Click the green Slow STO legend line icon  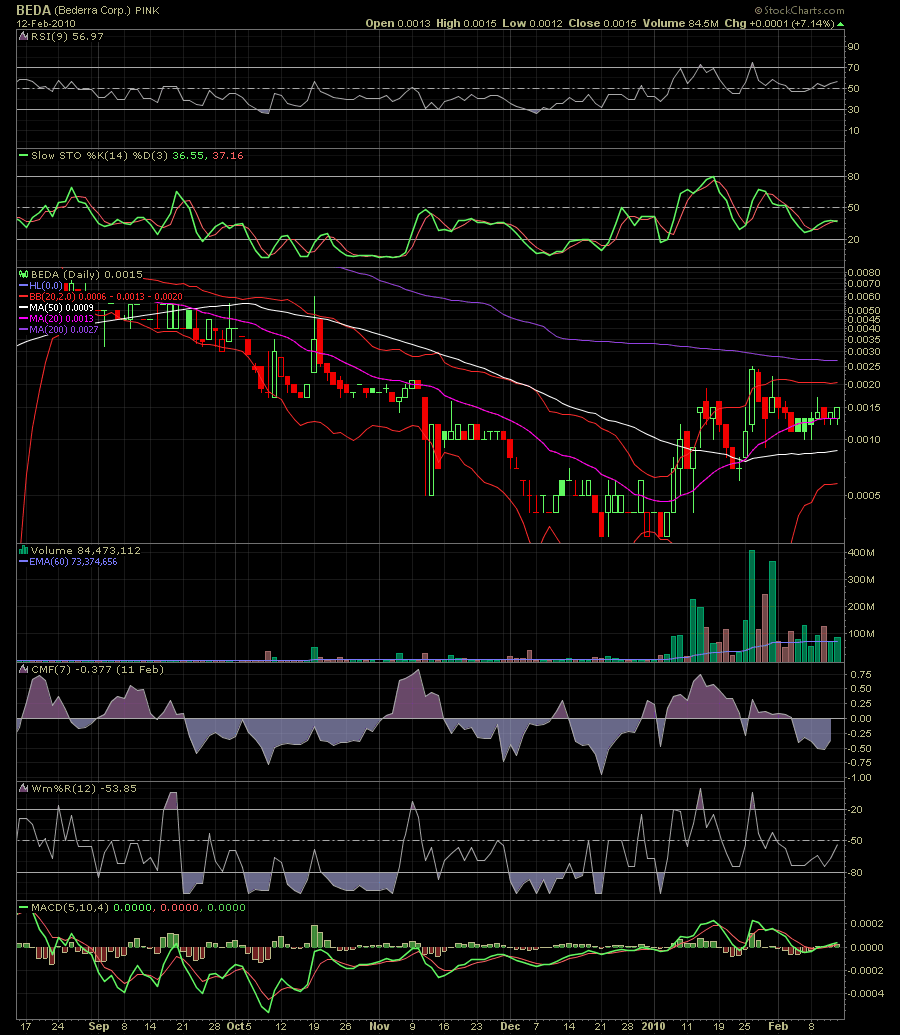[24, 156]
